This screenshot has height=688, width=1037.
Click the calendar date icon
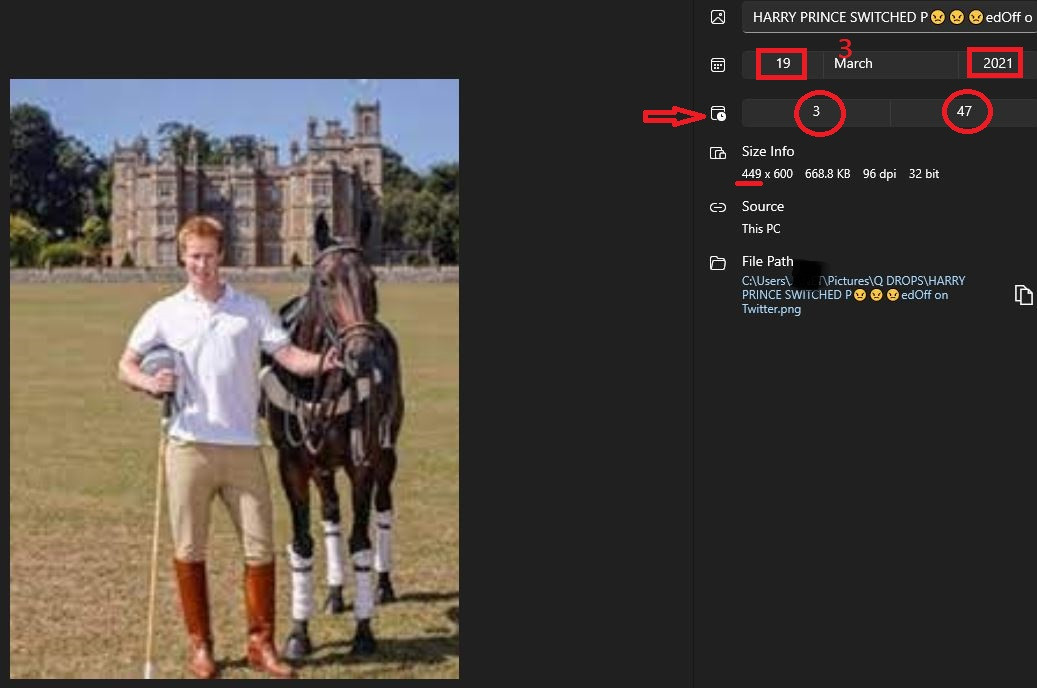(x=717, y=65)
